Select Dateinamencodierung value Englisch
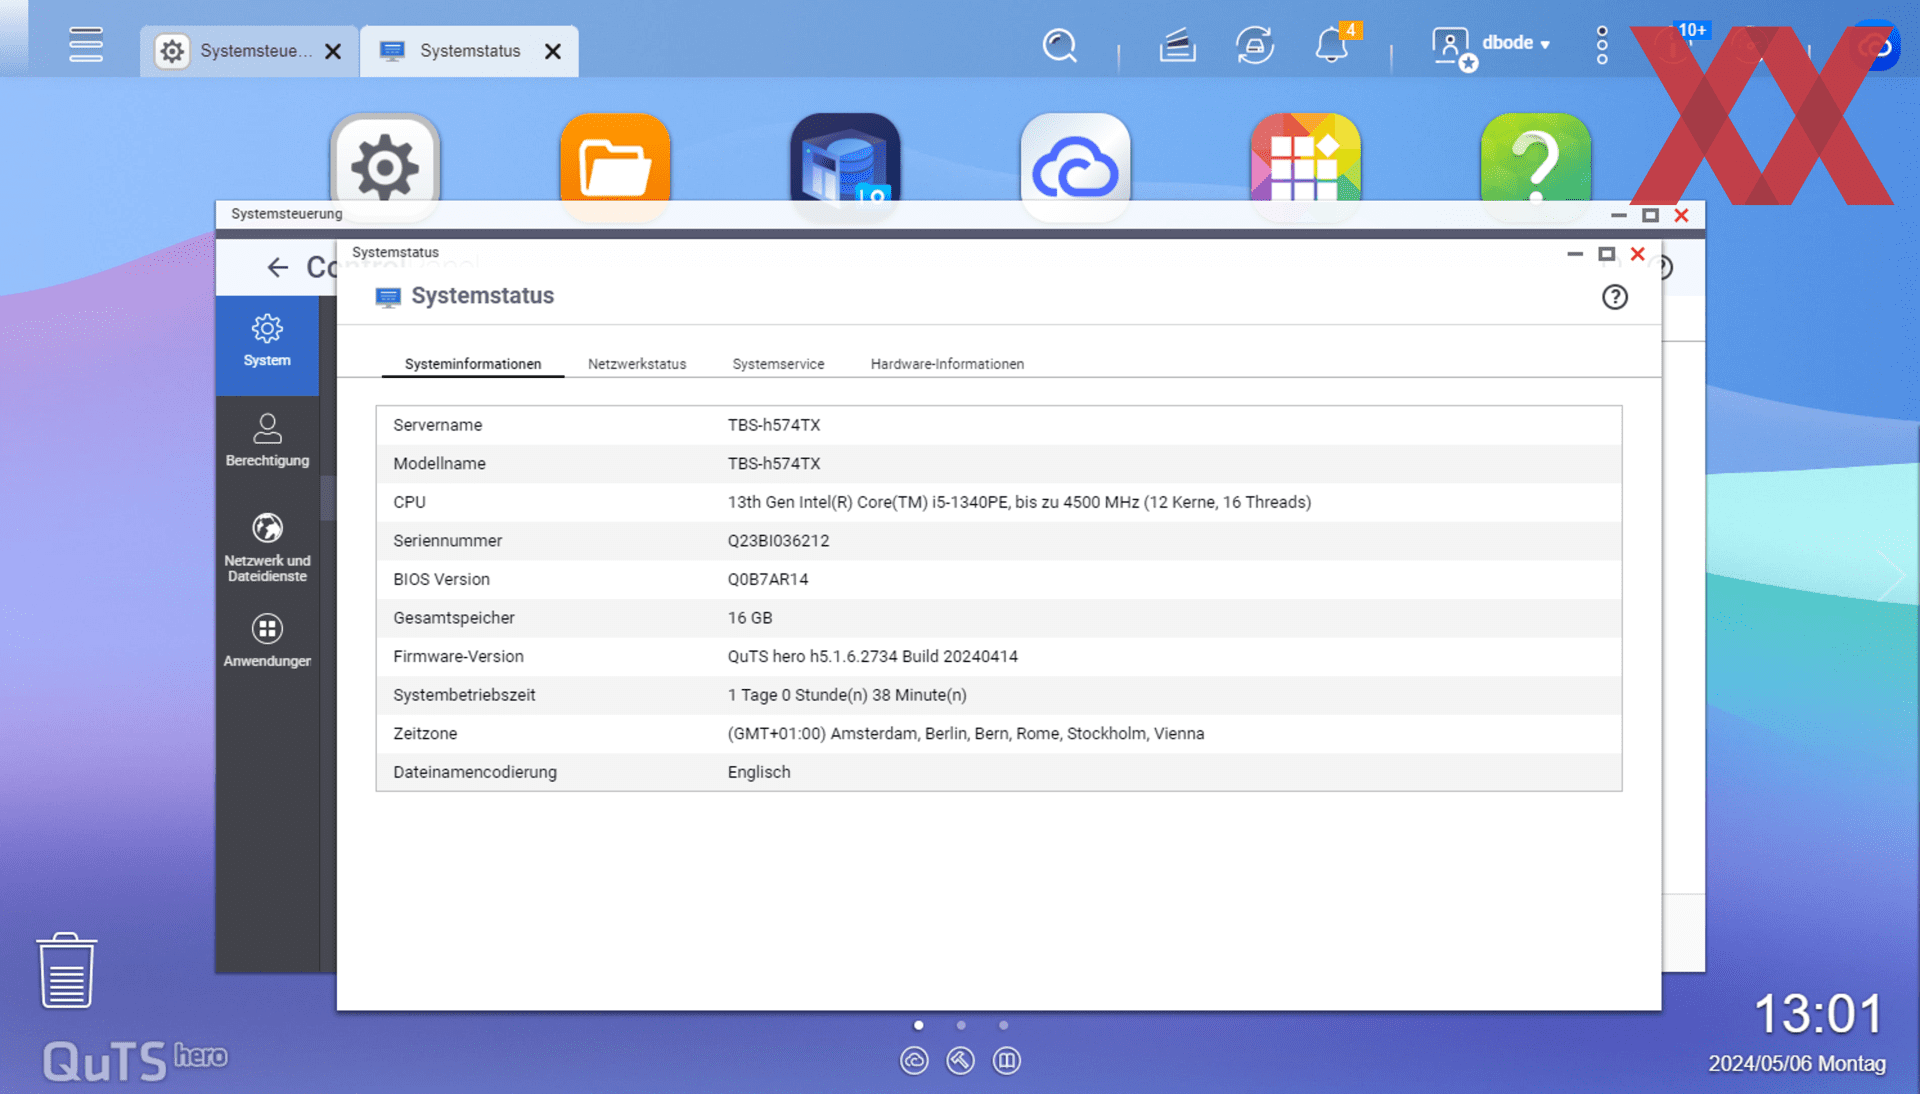The height and width of the screenshot is (1094, 1920). tap(758, 772)
